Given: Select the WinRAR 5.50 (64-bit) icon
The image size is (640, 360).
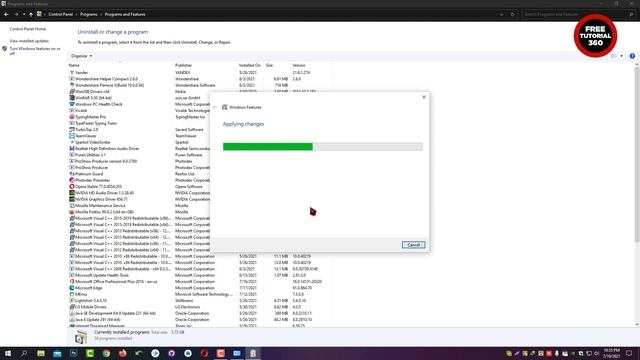Looking at the screenshot, I should (x=72, y=98).
